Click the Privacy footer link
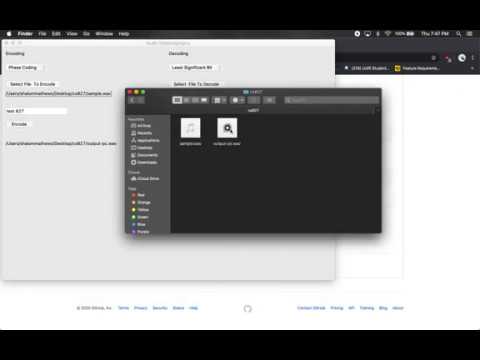 tap(141, 308)
